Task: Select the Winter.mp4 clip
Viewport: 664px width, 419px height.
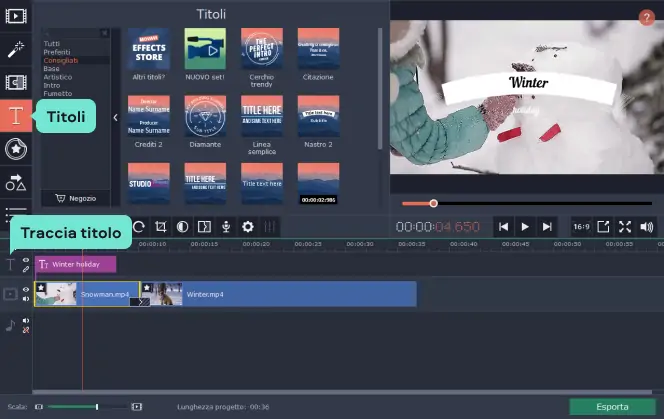Action: click(x=279, y=294)
